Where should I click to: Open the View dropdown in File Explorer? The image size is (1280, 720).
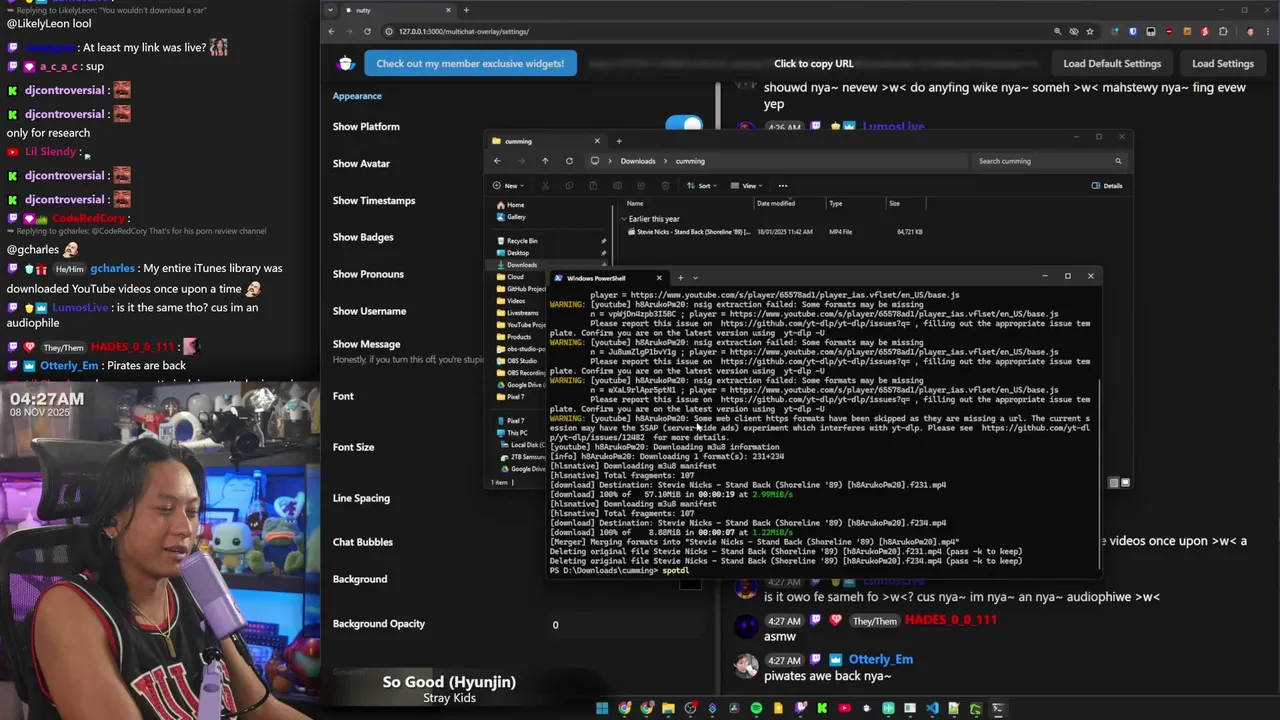746,185
